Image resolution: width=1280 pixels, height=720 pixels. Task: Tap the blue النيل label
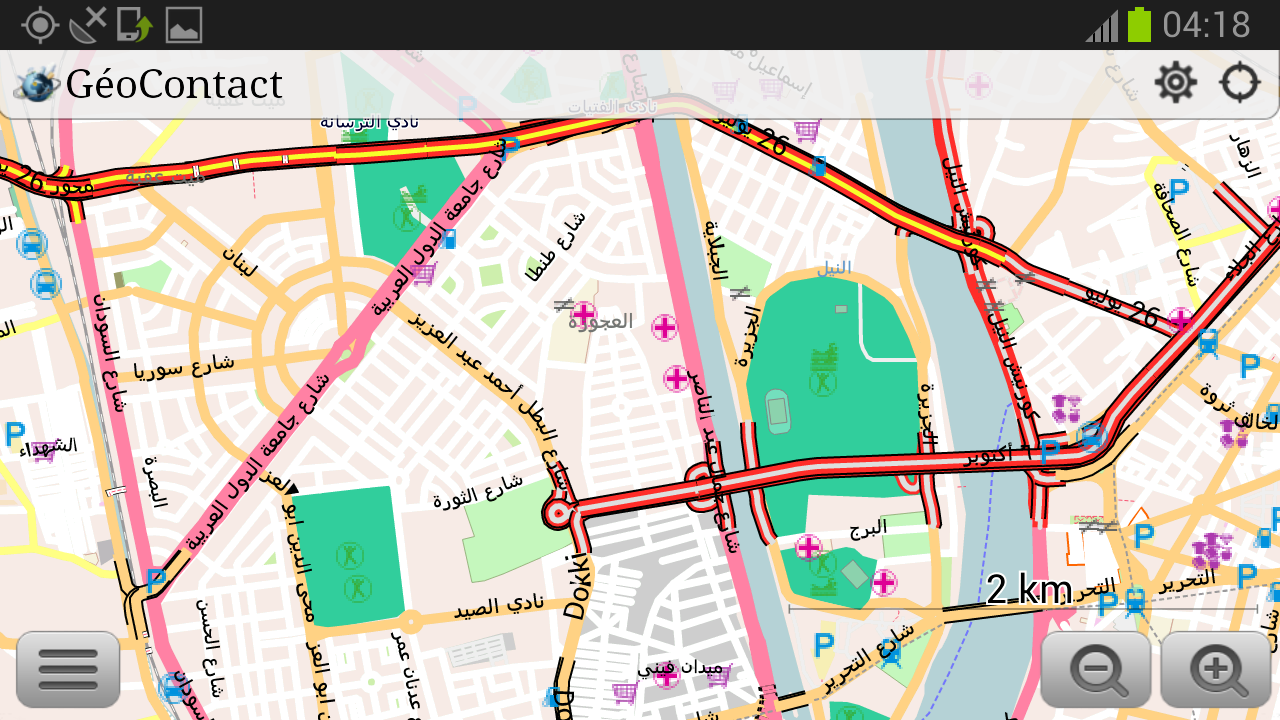coord(834,267)
